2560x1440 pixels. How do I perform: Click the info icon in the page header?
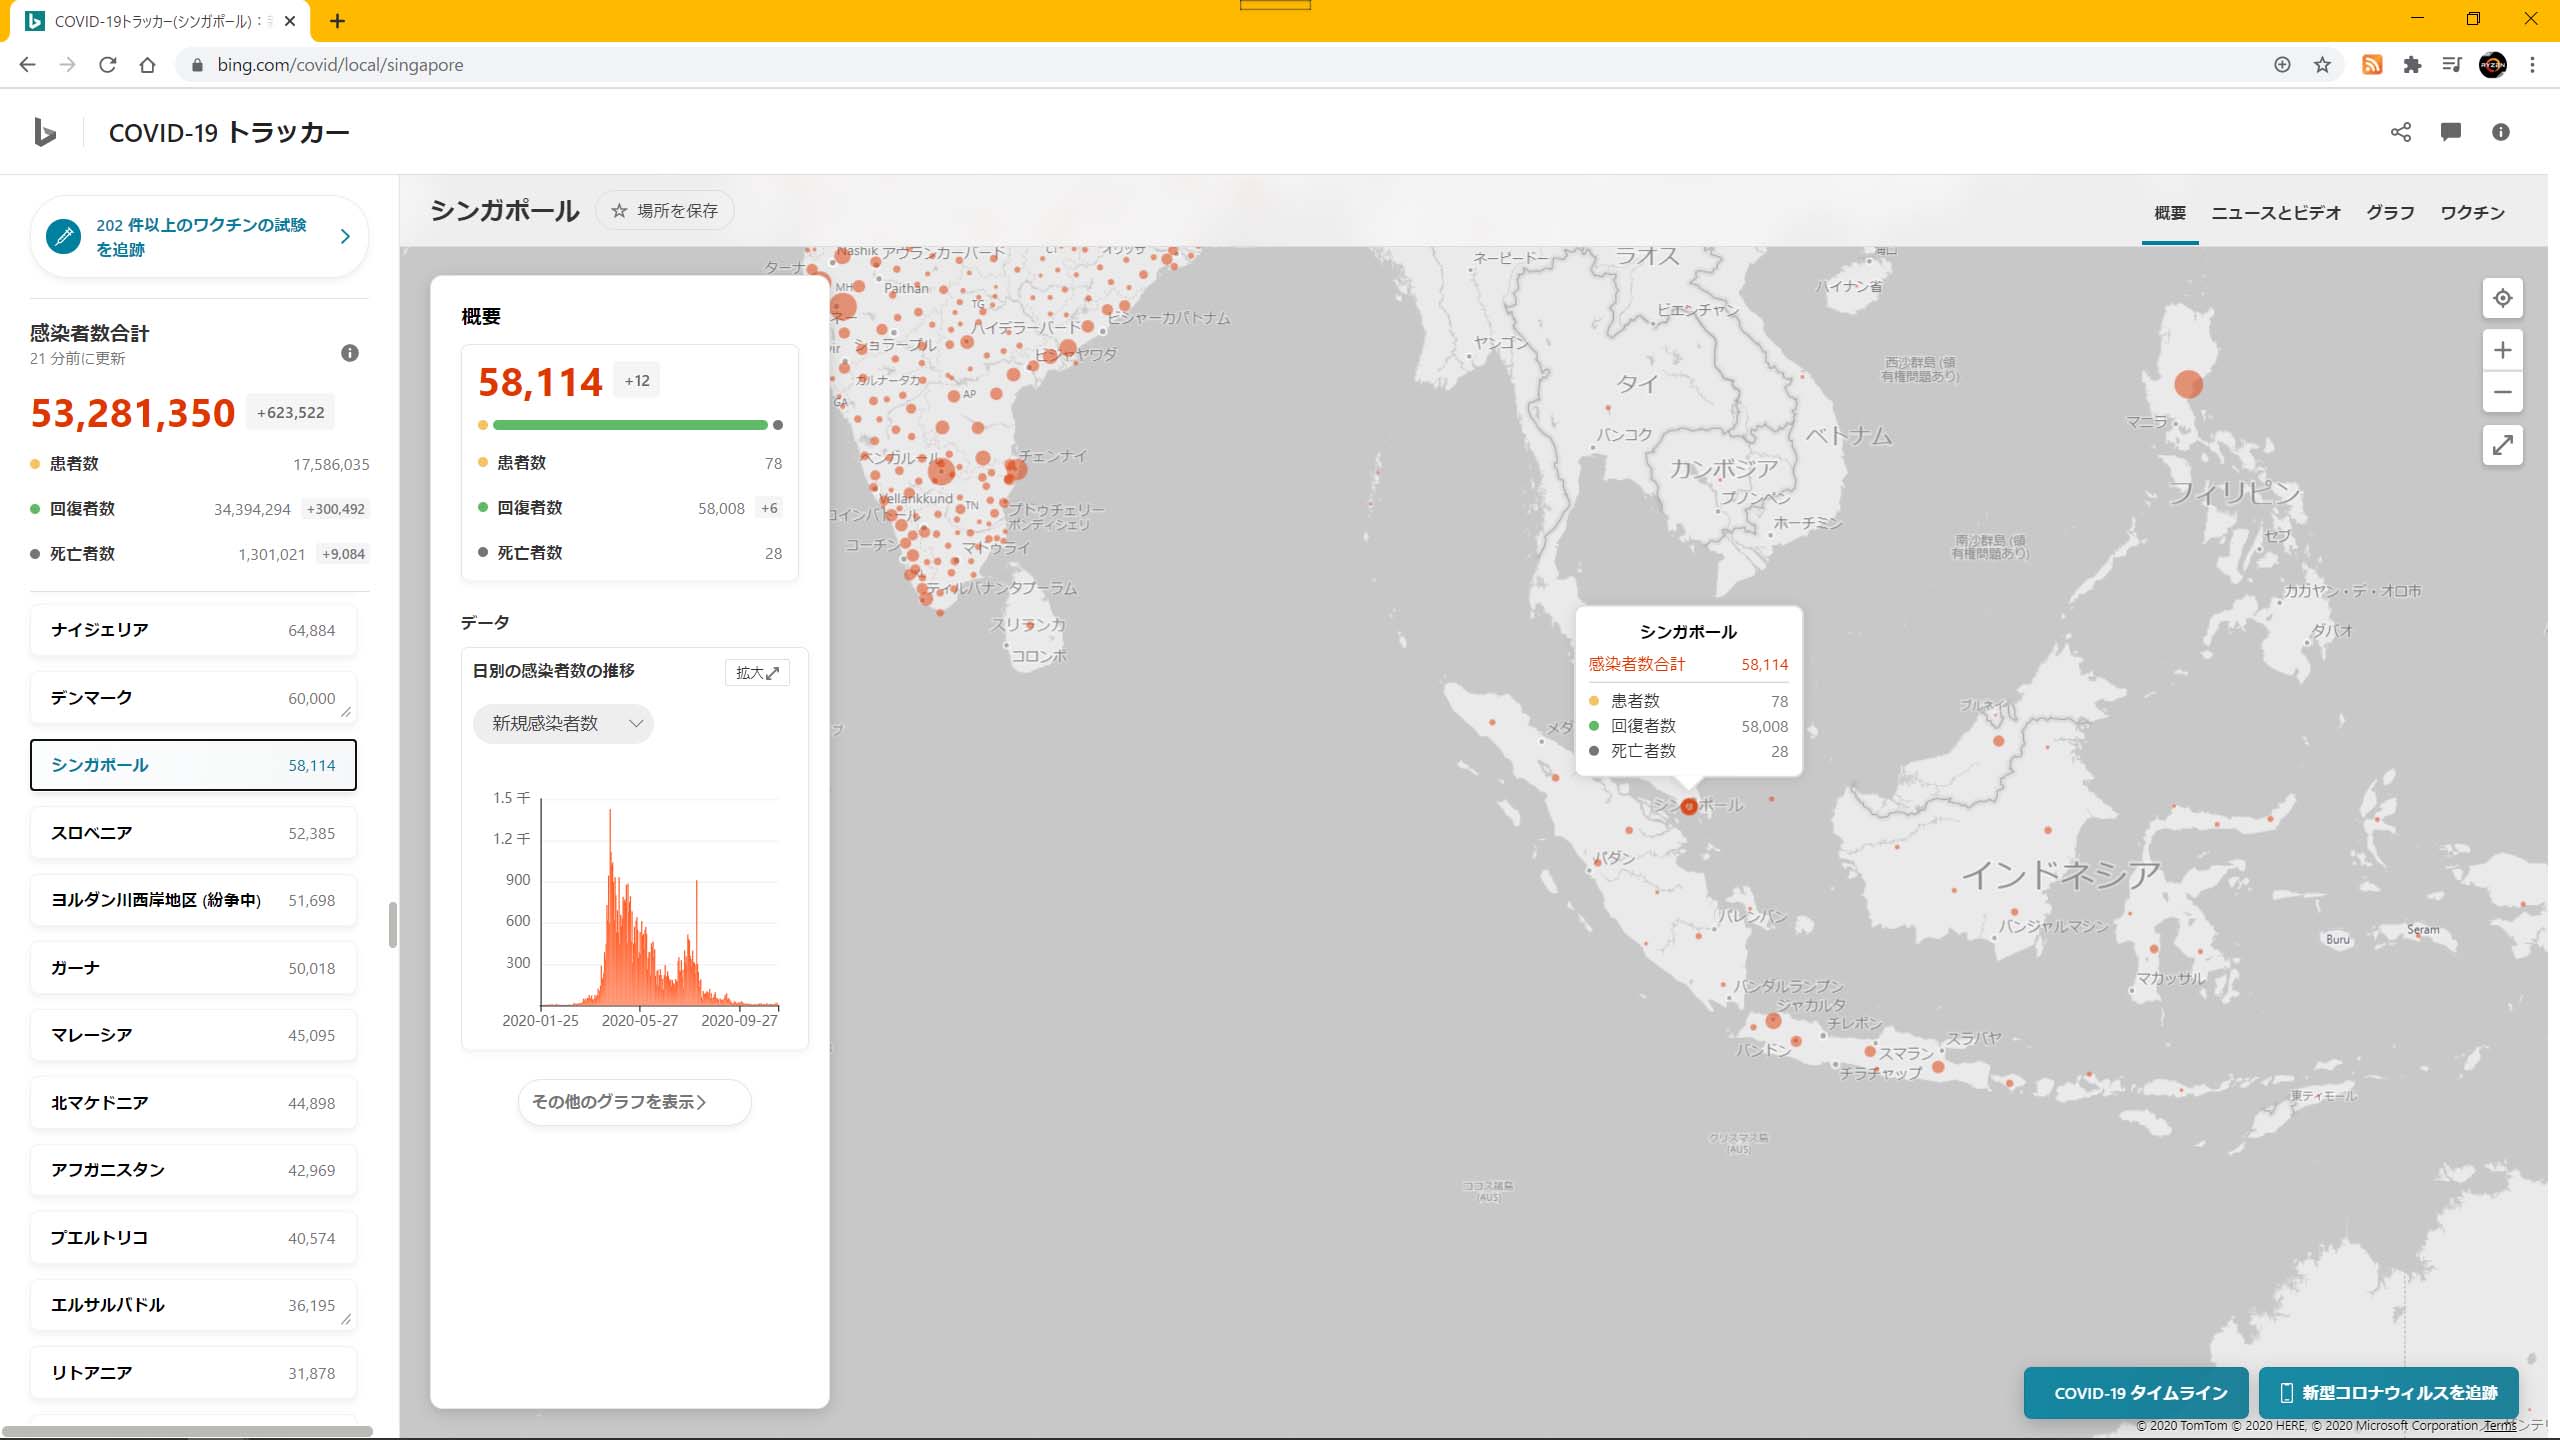point(2501,132)
